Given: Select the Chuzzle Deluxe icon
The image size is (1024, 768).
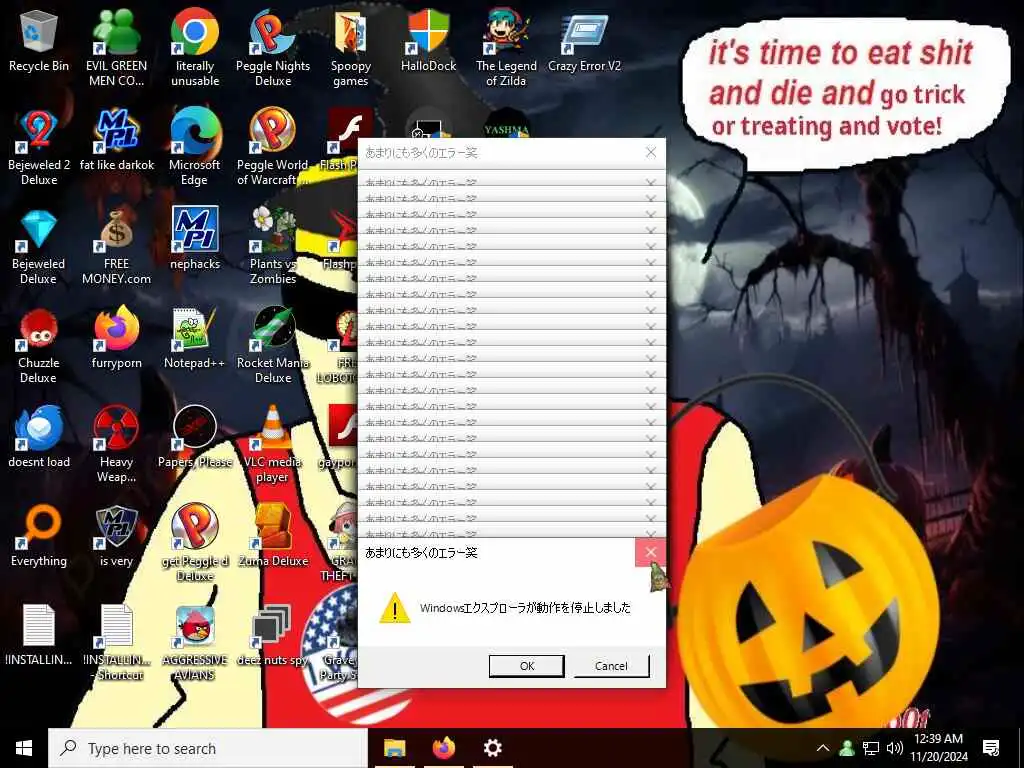Looking at the screenshot, I should (39, 346).
